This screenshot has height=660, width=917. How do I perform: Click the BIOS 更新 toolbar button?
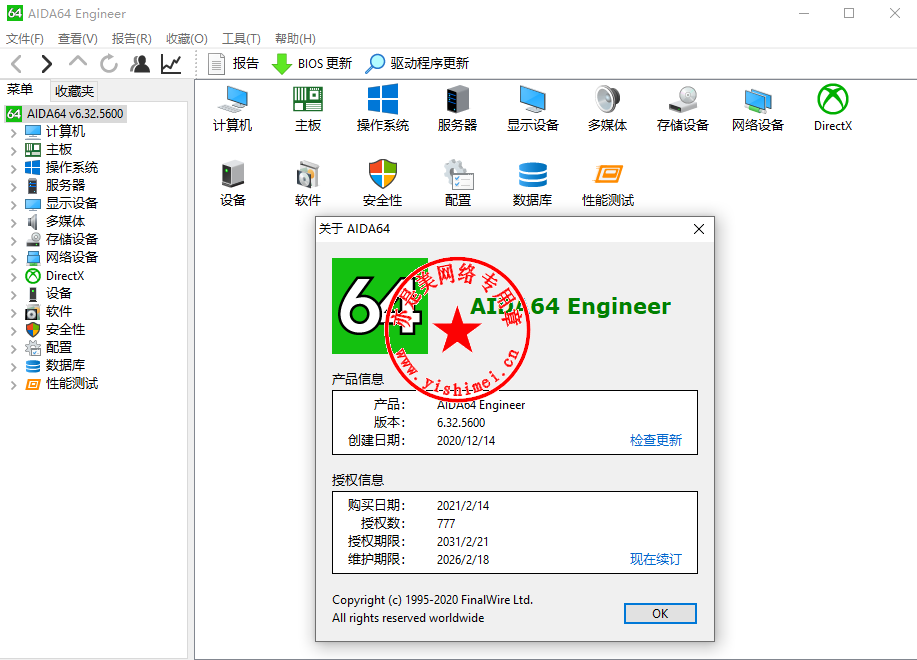[312, 63]
